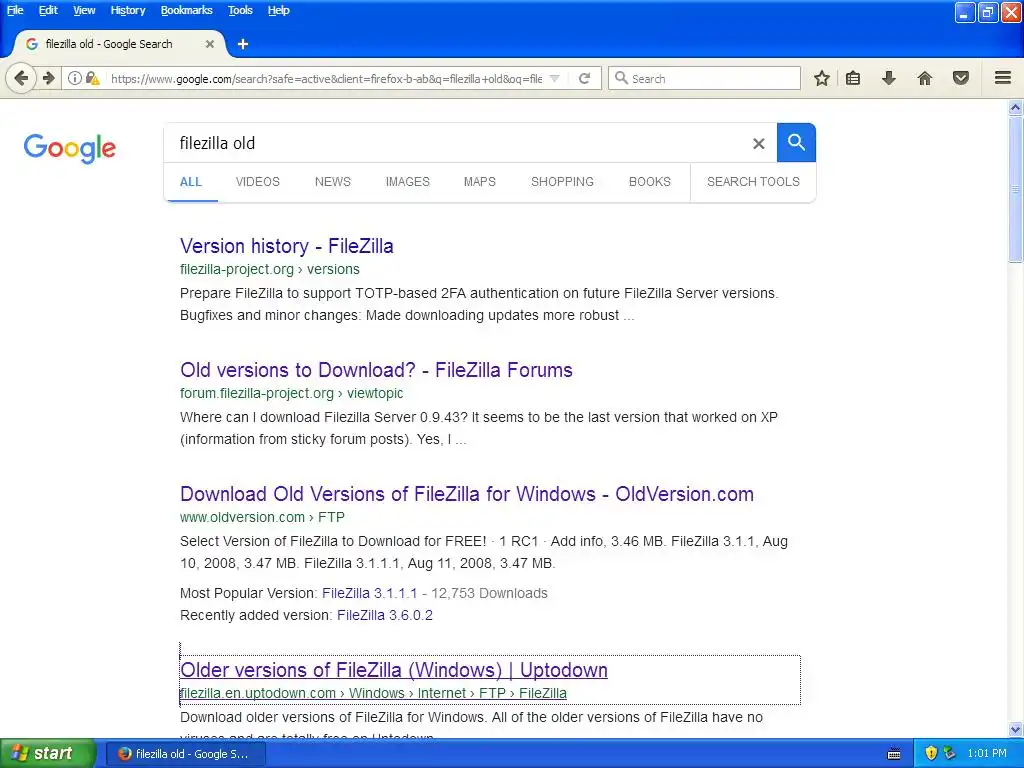The image size is (1024, 768).
Task: Open the View menu
Action: coord(84,10)
